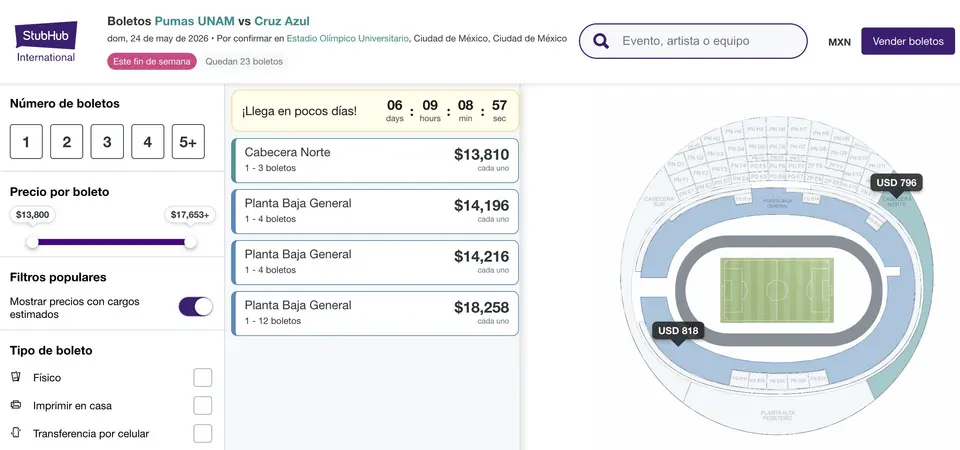Open the Estadio Olímpico Universitario venue link

(348, 39)
